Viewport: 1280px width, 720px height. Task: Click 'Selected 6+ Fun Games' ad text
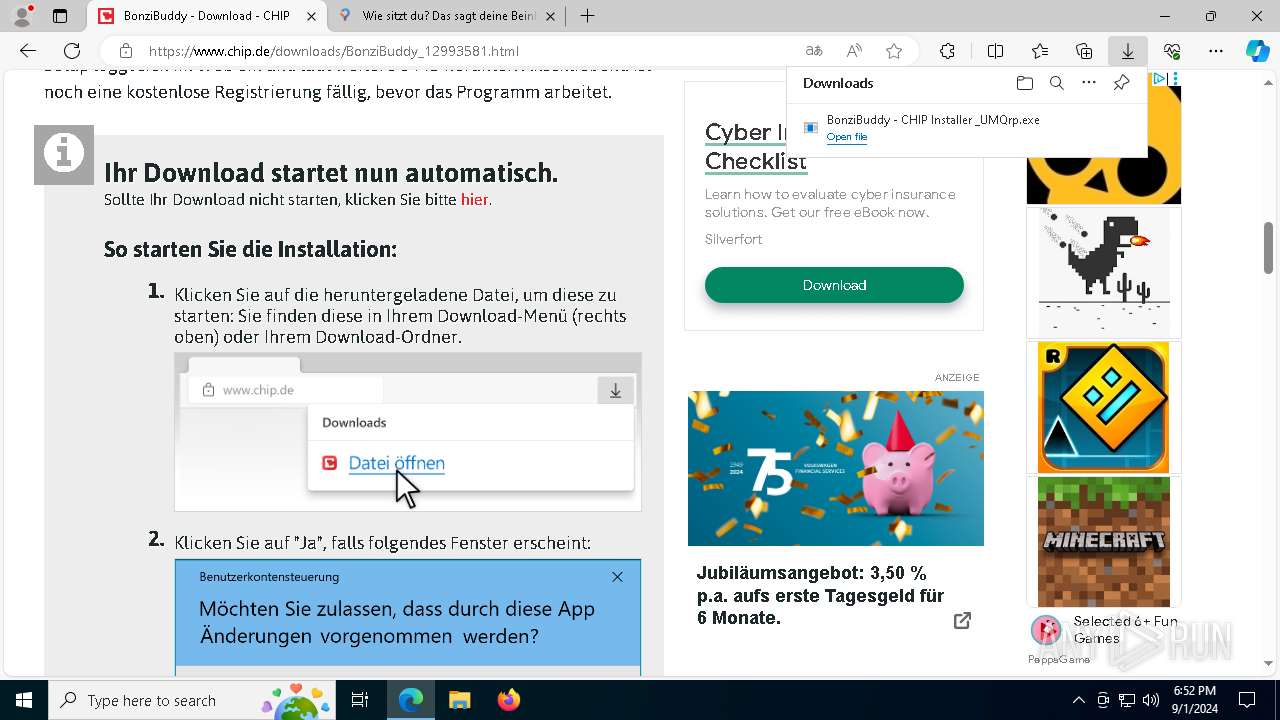pyautogui.click(x=1125, y=629)
